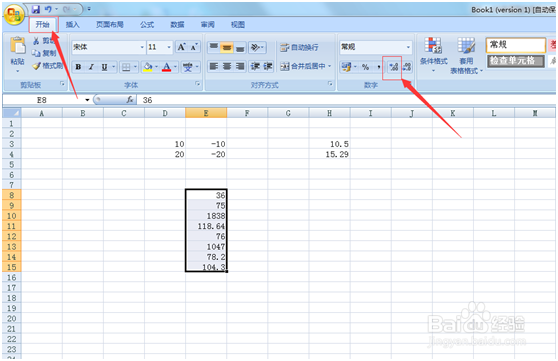
Task: Switch to the 数据 (Data) tab
Action: [x=177, y=24]
